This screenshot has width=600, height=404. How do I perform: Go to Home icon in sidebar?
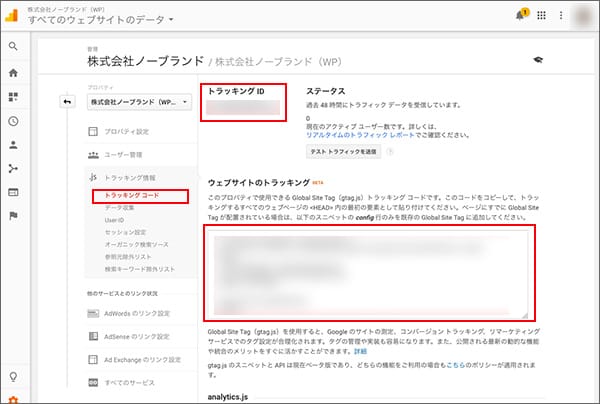pyautogui.click(x=13, y=73)
